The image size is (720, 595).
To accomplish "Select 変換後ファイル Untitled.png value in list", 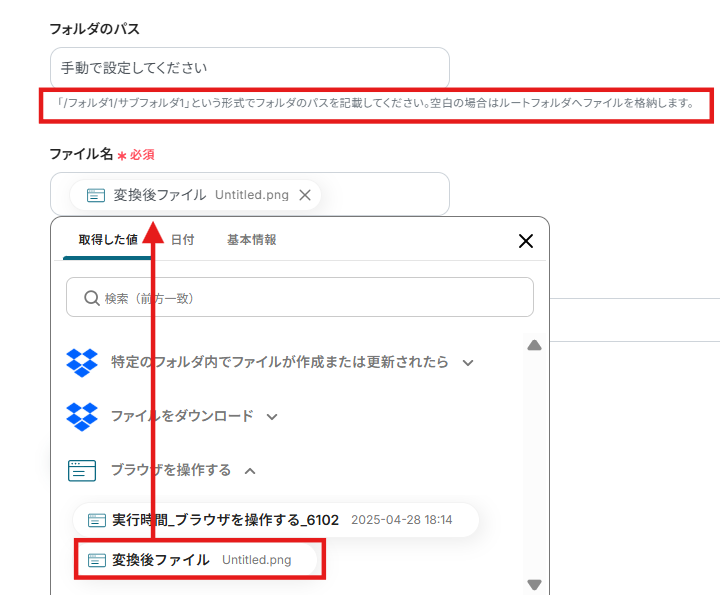I will point(196,560).
